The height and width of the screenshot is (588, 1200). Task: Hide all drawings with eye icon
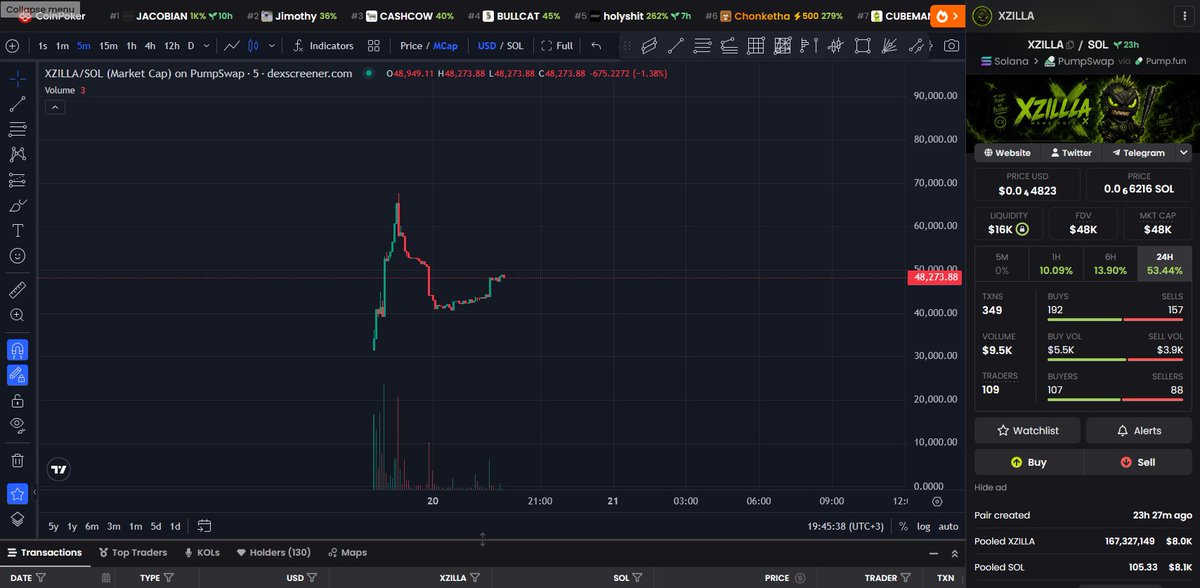17,425
